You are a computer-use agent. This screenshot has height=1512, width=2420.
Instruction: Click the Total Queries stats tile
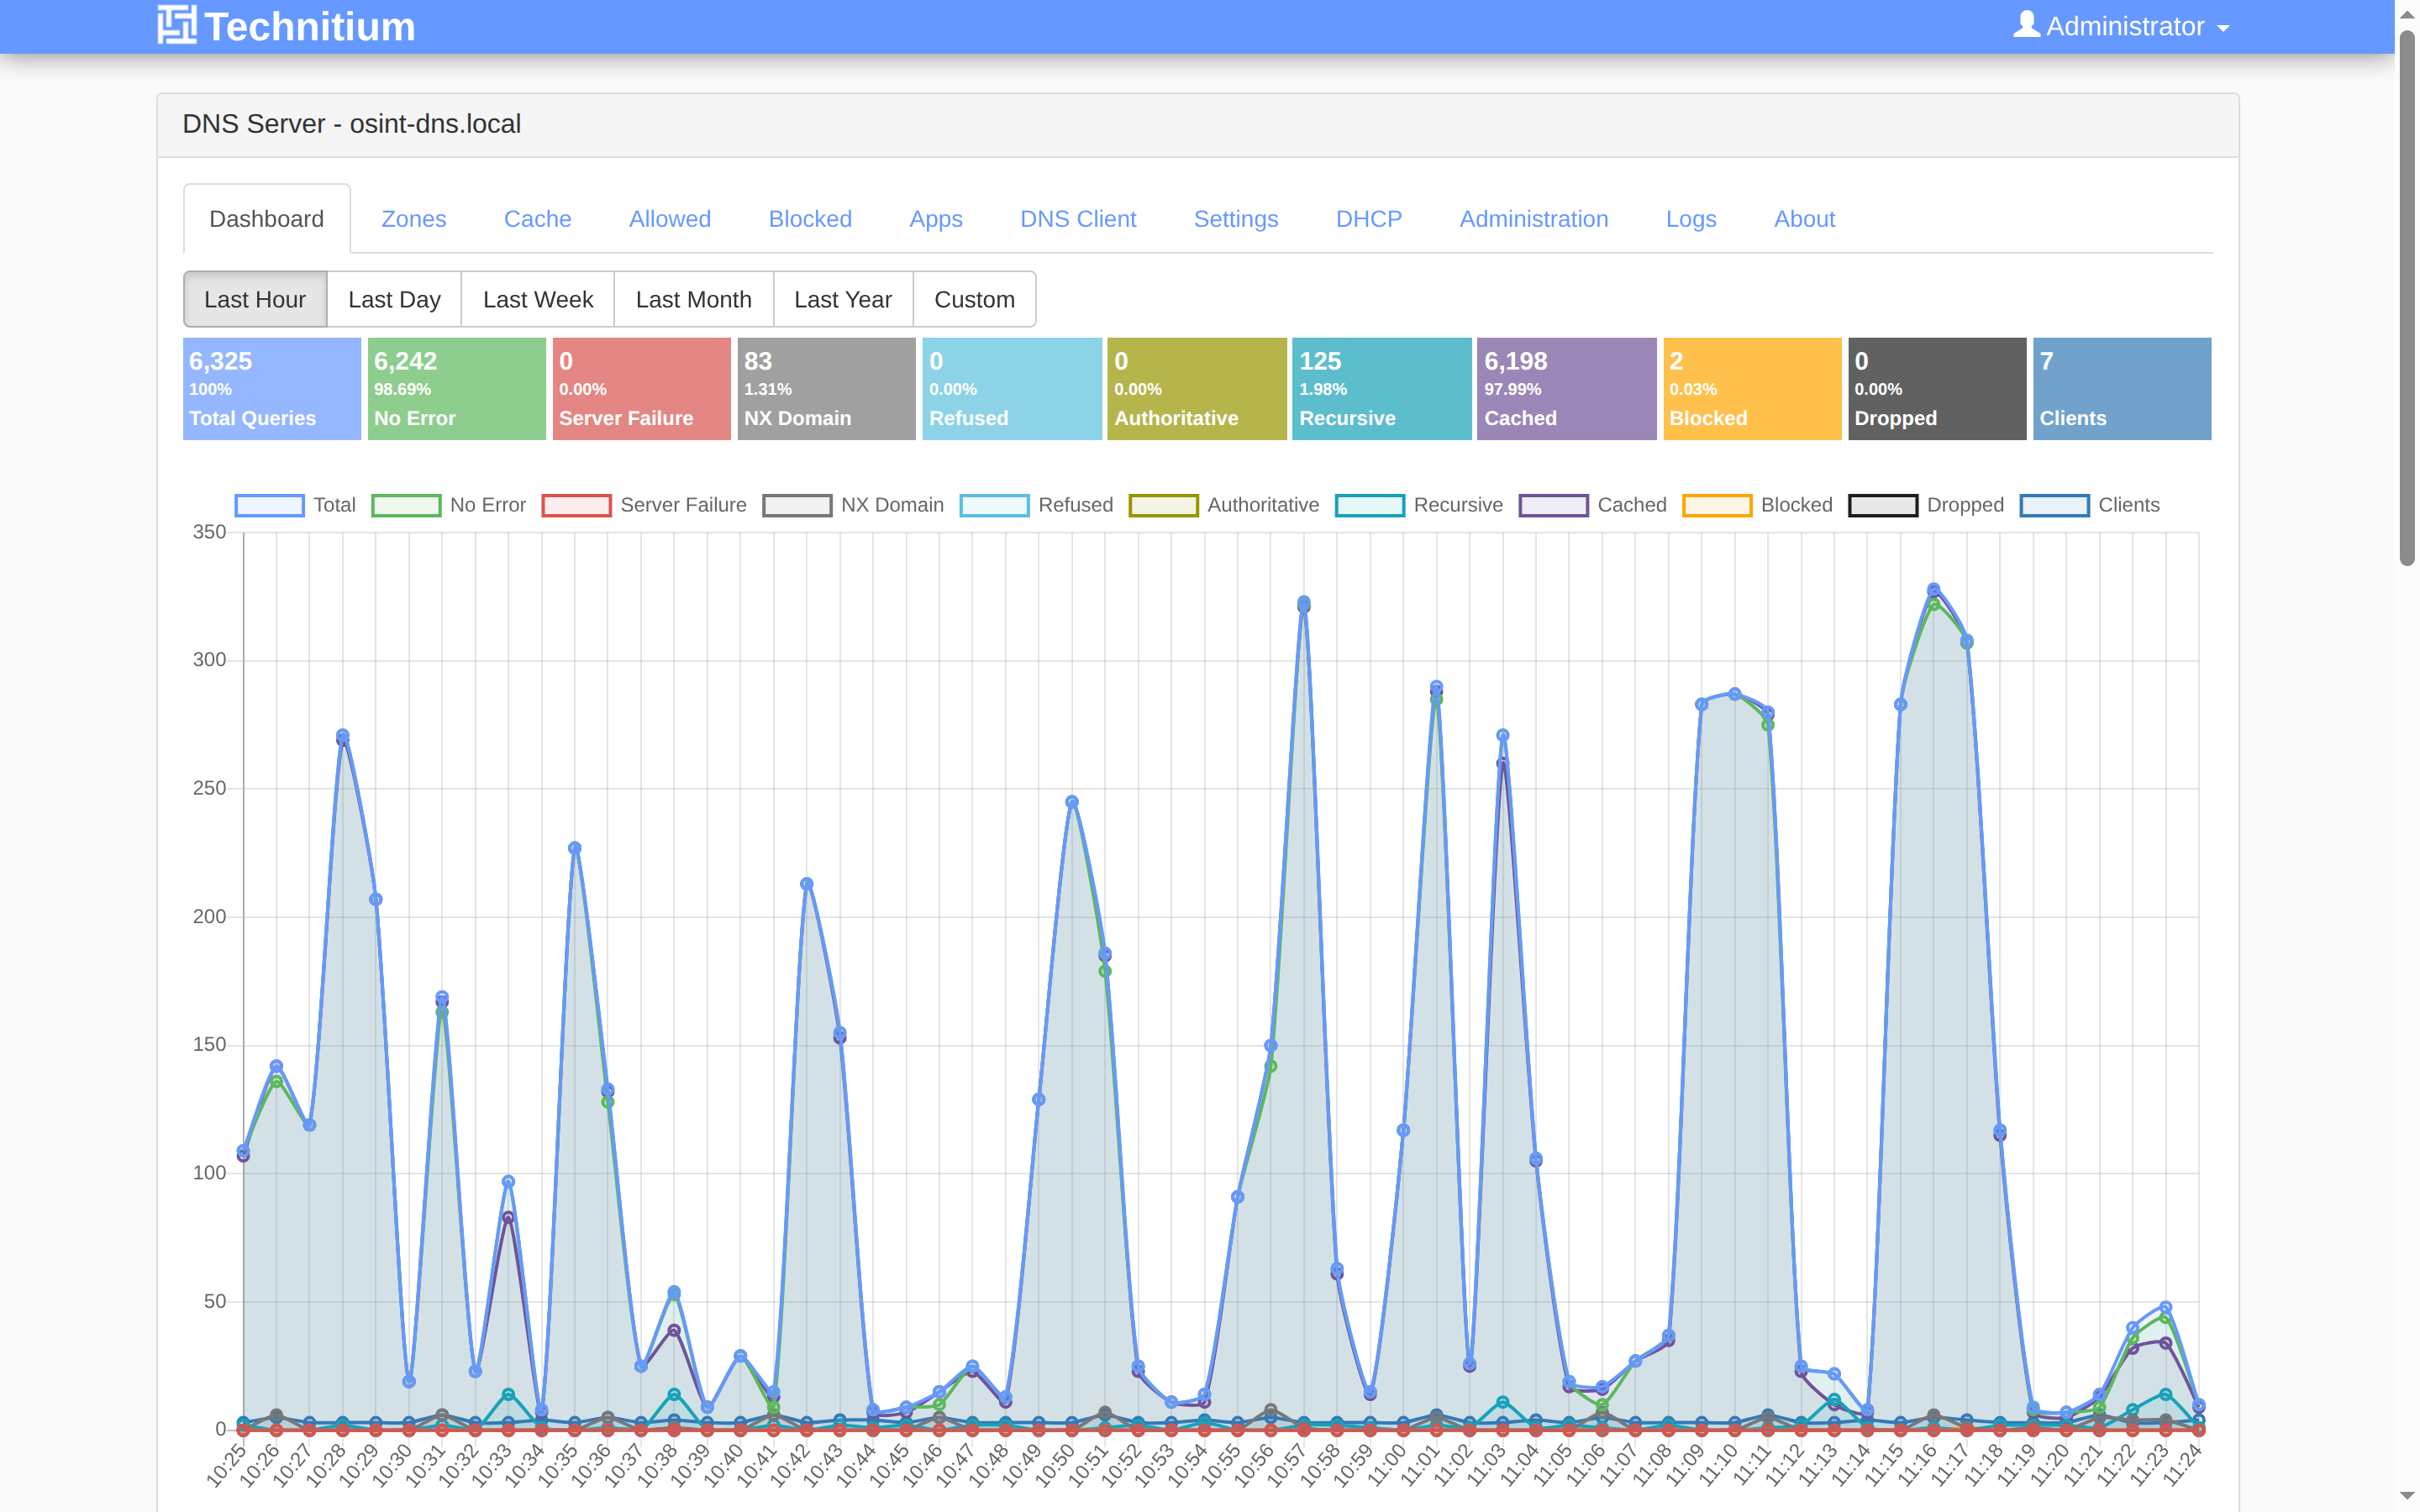(x=272, y=389)
